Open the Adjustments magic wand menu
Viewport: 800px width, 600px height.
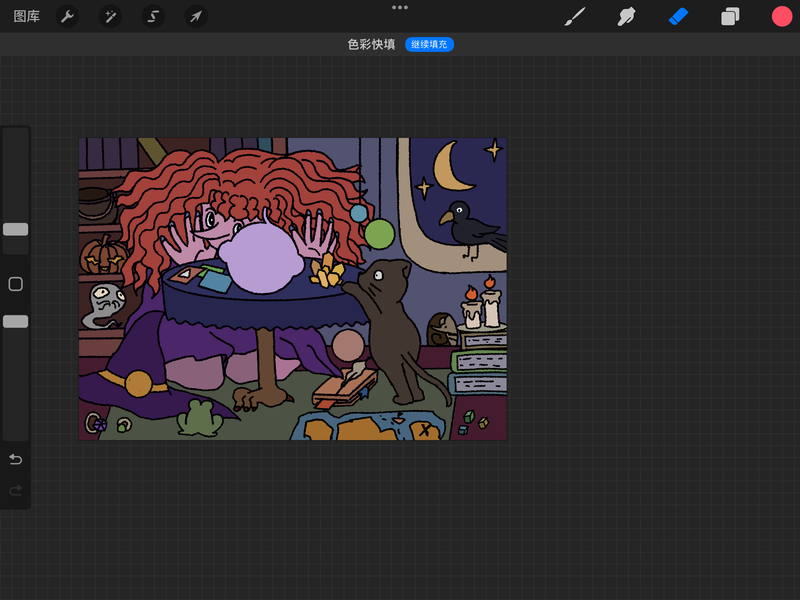110,16
